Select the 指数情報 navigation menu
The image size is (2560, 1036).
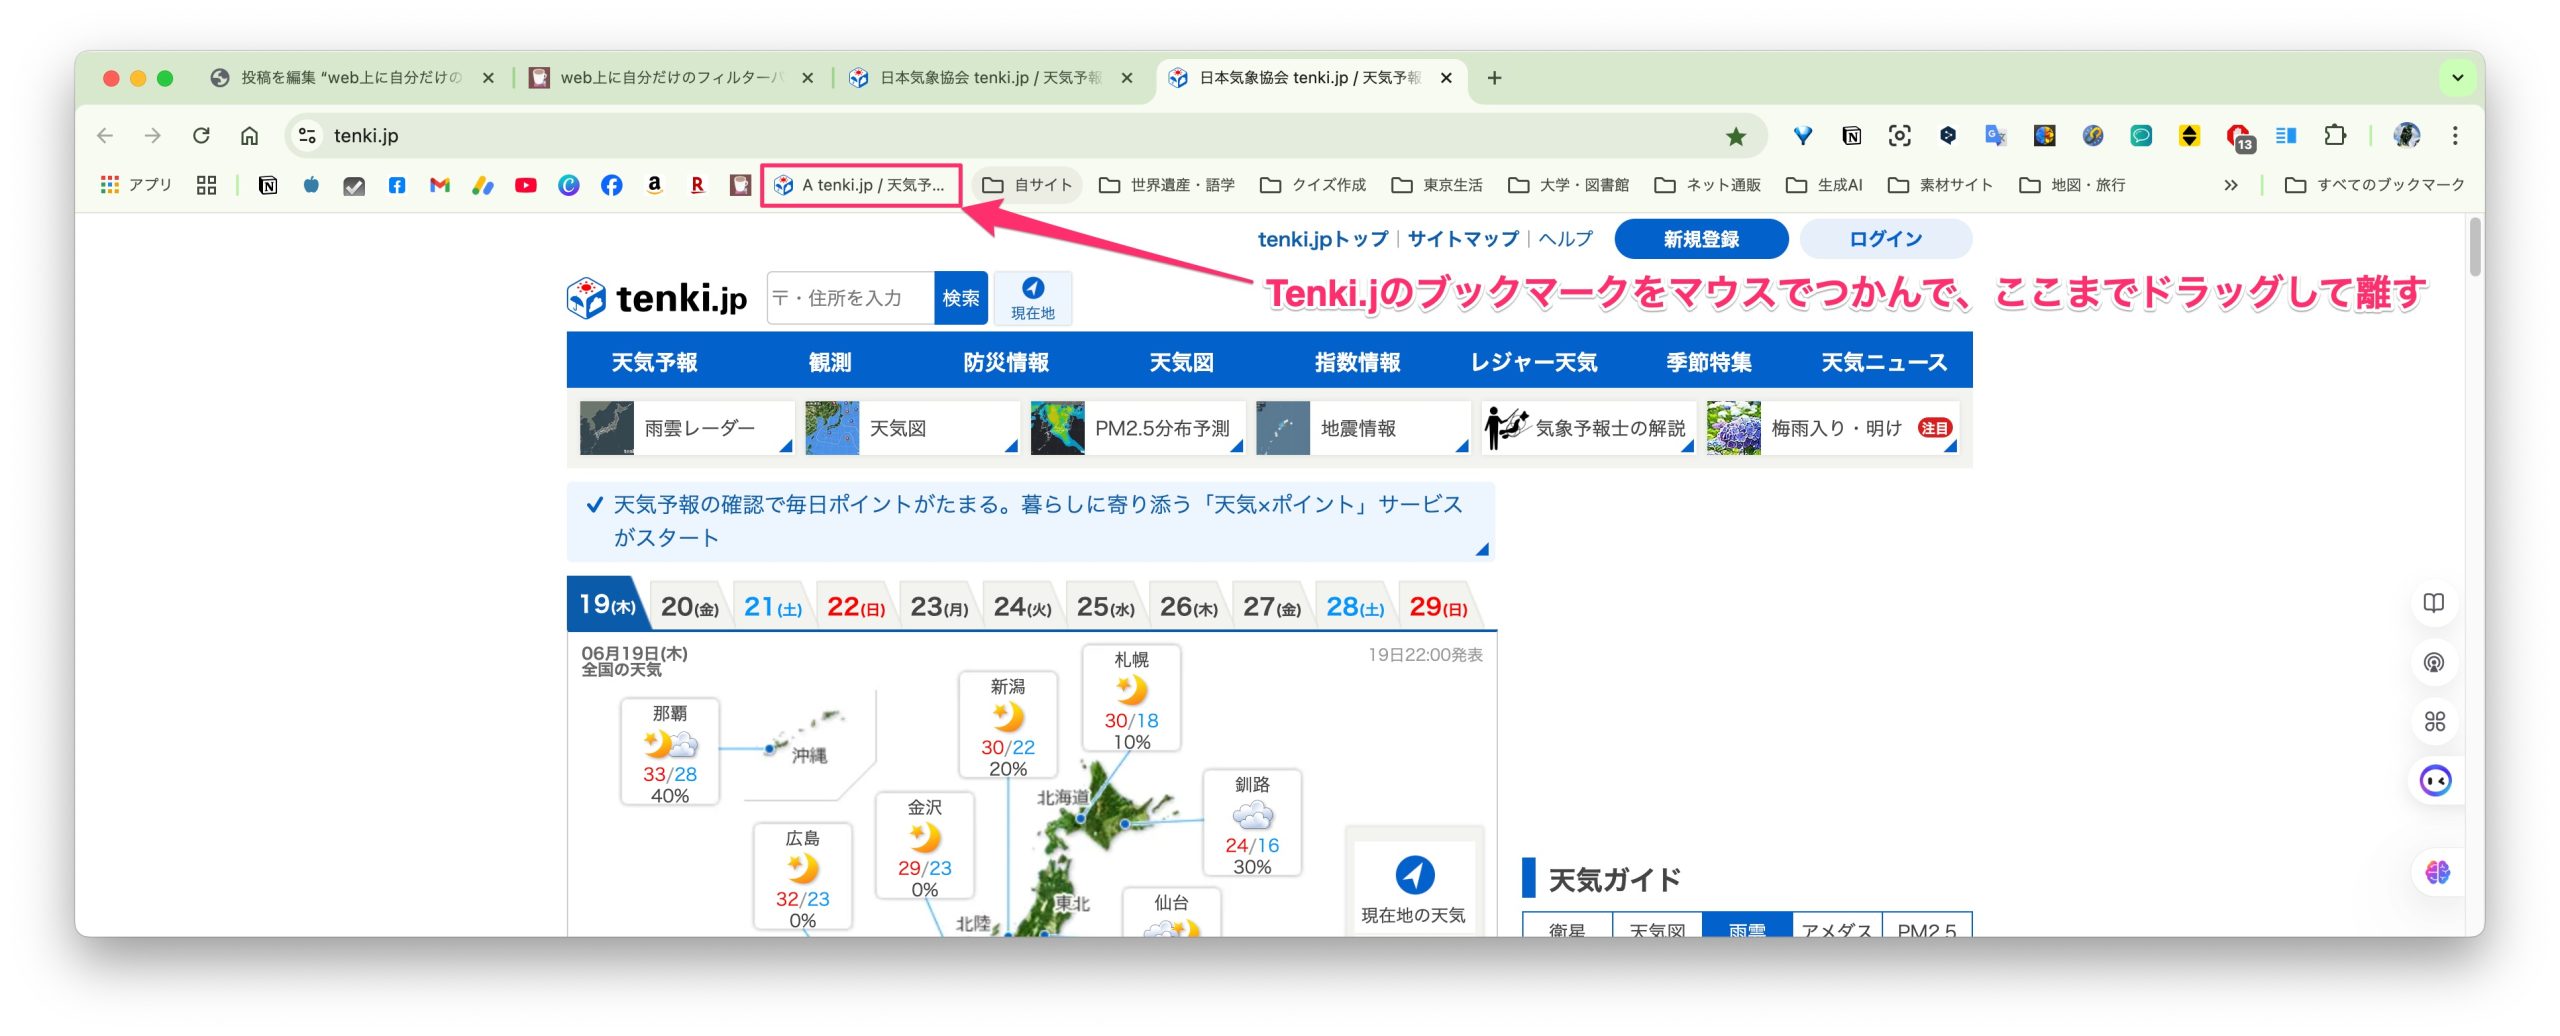[x=1357, y=362]
